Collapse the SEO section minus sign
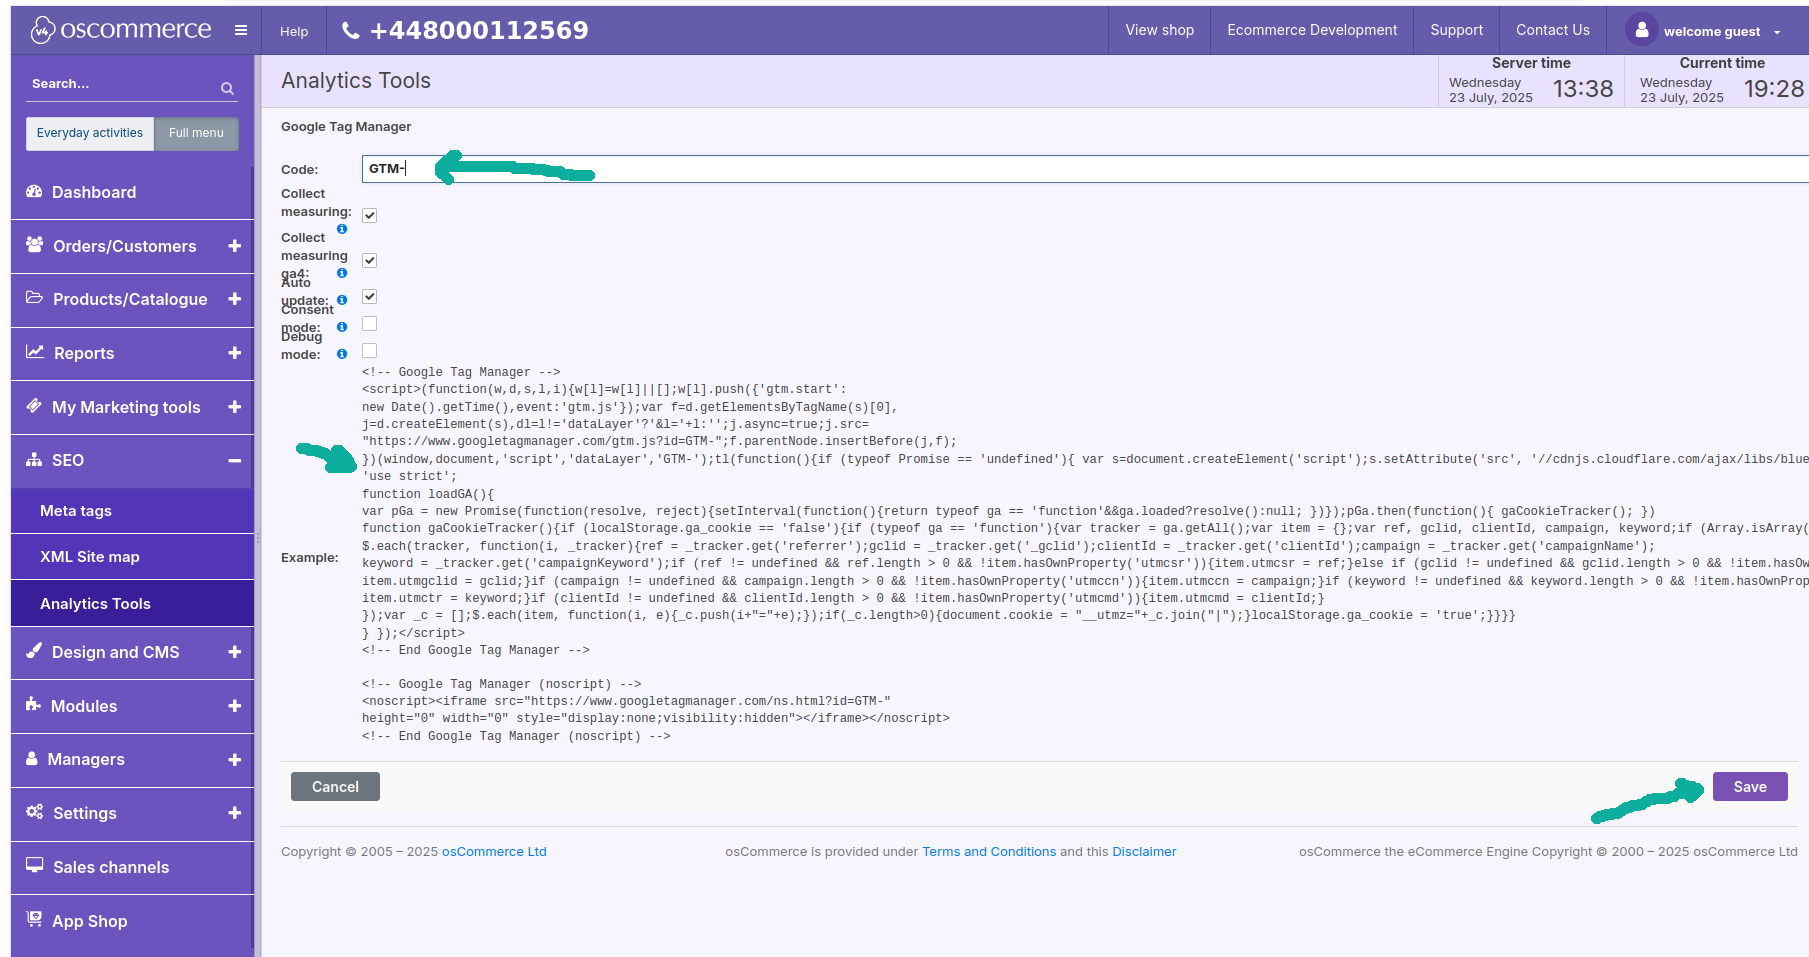The image size is (1809, 957). pos(235,461)
